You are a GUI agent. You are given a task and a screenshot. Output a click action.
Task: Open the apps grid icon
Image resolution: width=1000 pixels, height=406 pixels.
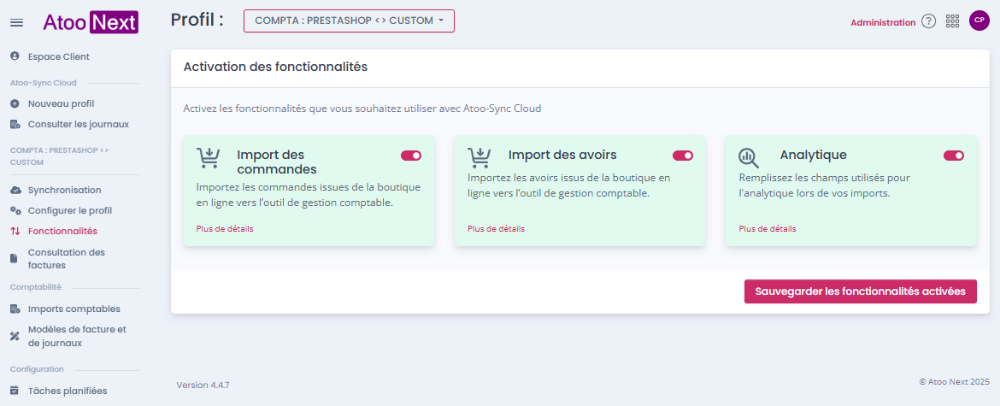952,21
